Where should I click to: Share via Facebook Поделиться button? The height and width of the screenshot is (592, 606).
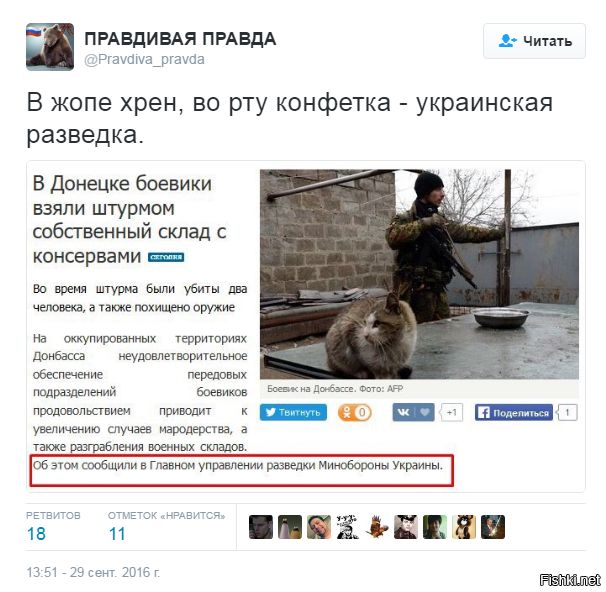tap(514, 412)
